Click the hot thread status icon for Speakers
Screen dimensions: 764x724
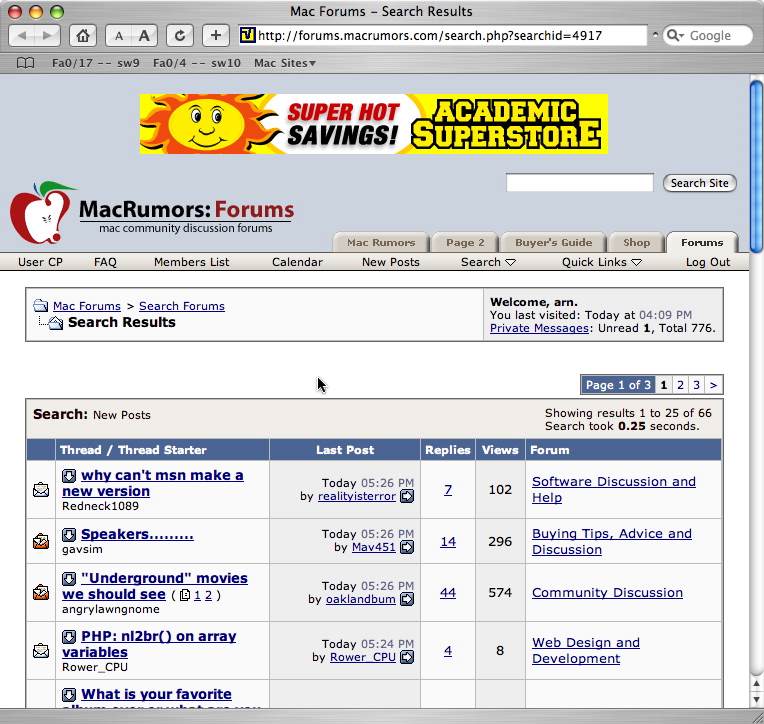click(41, 541)
